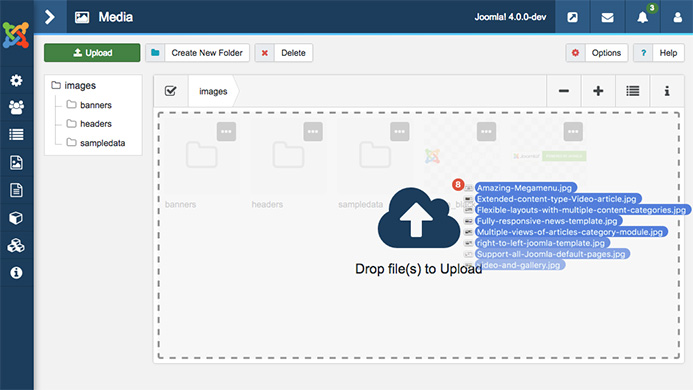Decrease thumbnail size with minus icon
693x390 pixels.
[x=564, y=91]
